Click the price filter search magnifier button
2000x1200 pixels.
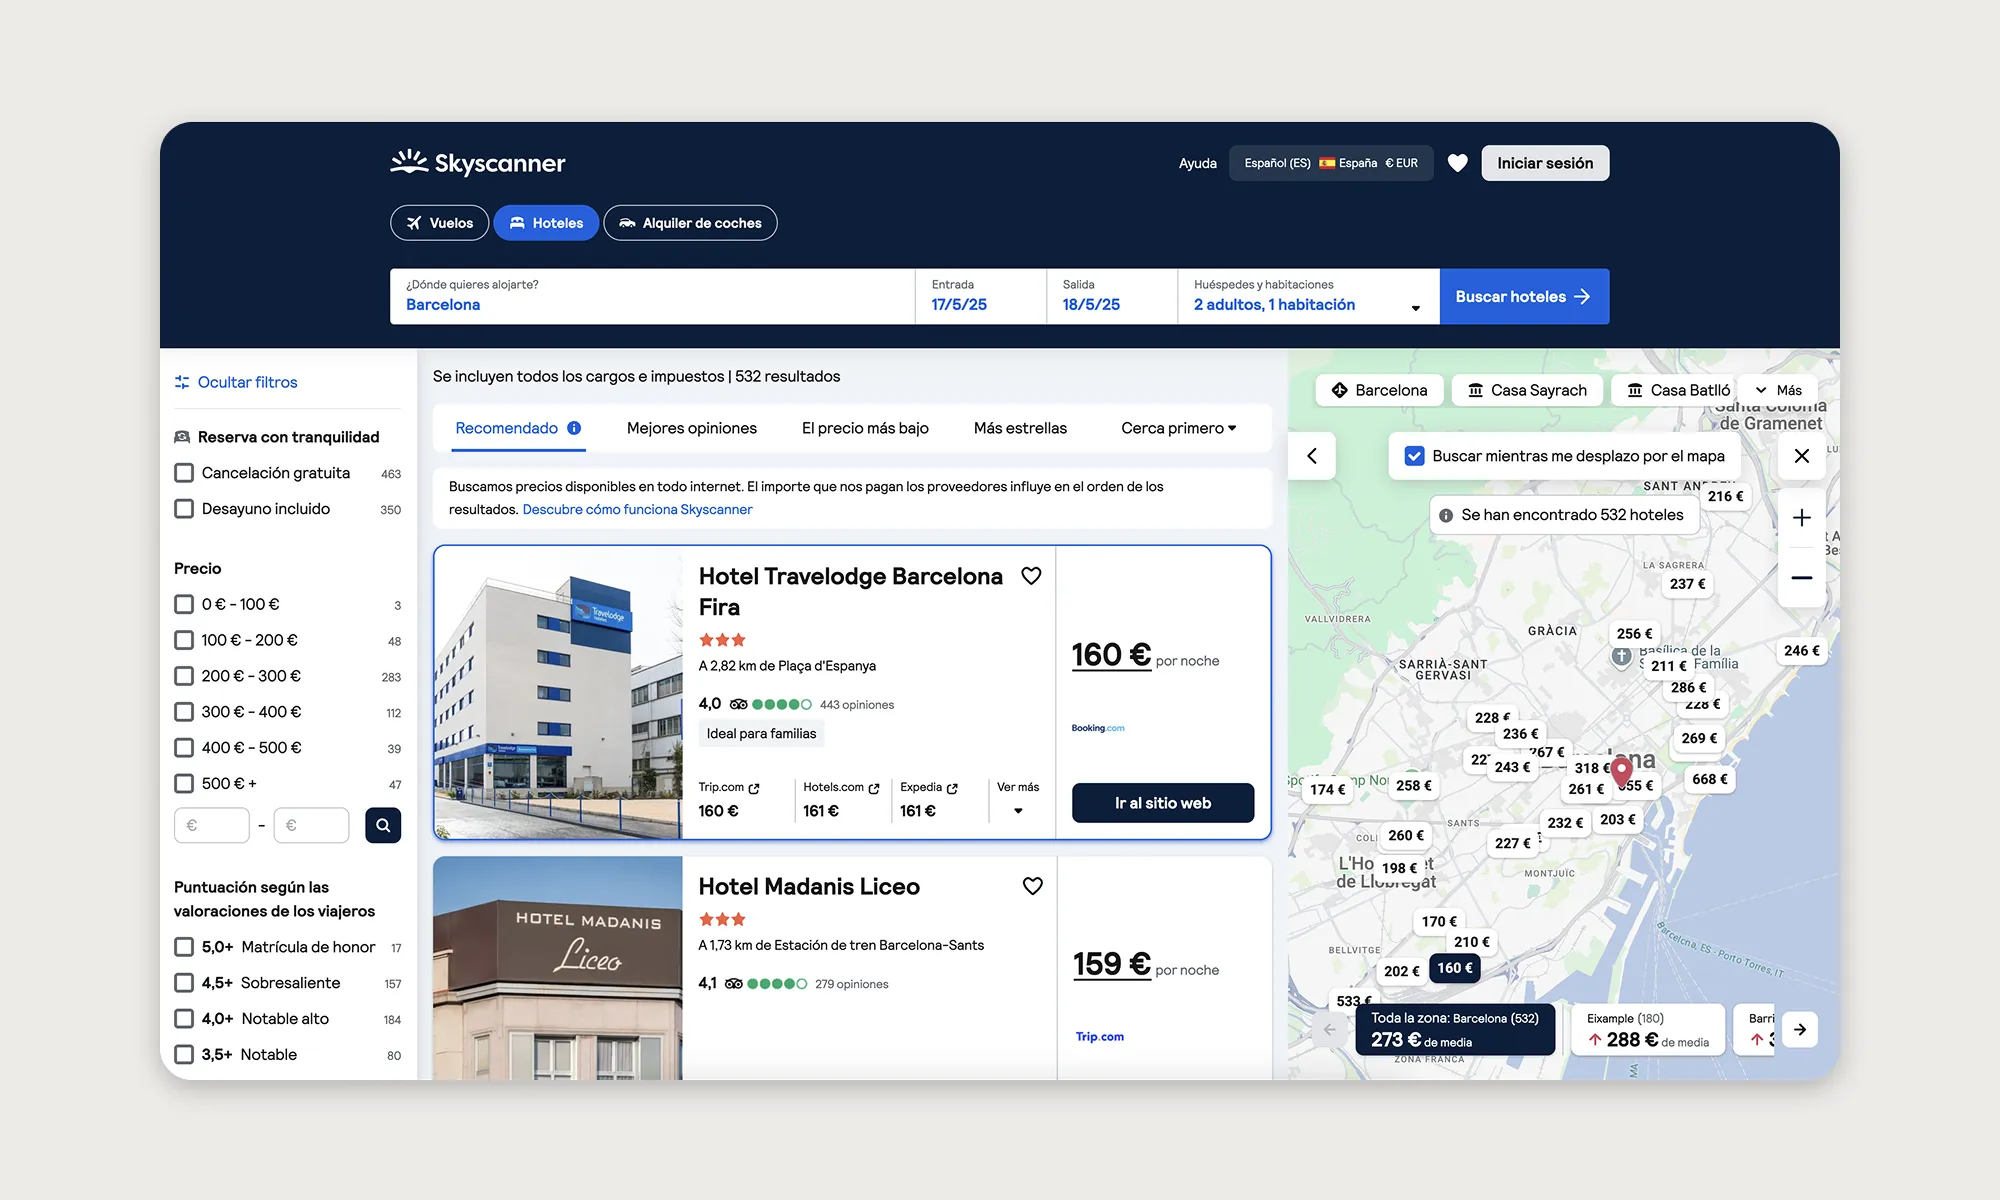[383, 825]
